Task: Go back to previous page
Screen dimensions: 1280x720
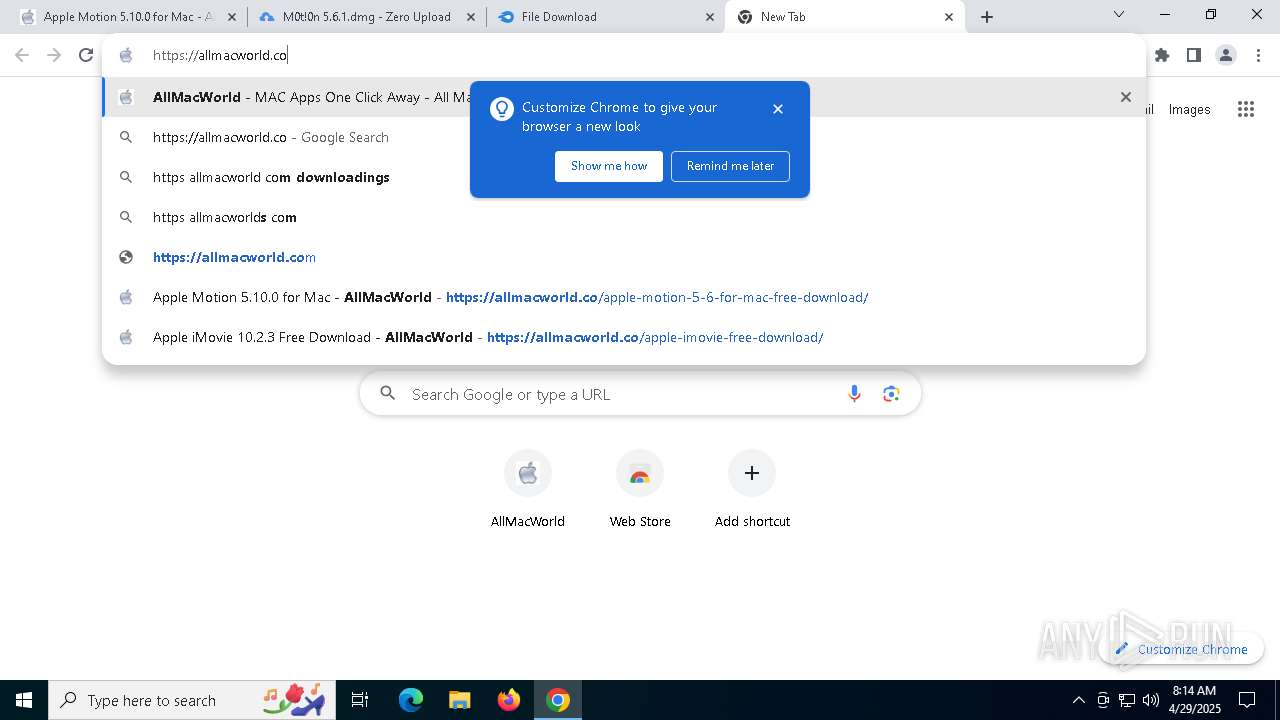Action: coord(22,56)
